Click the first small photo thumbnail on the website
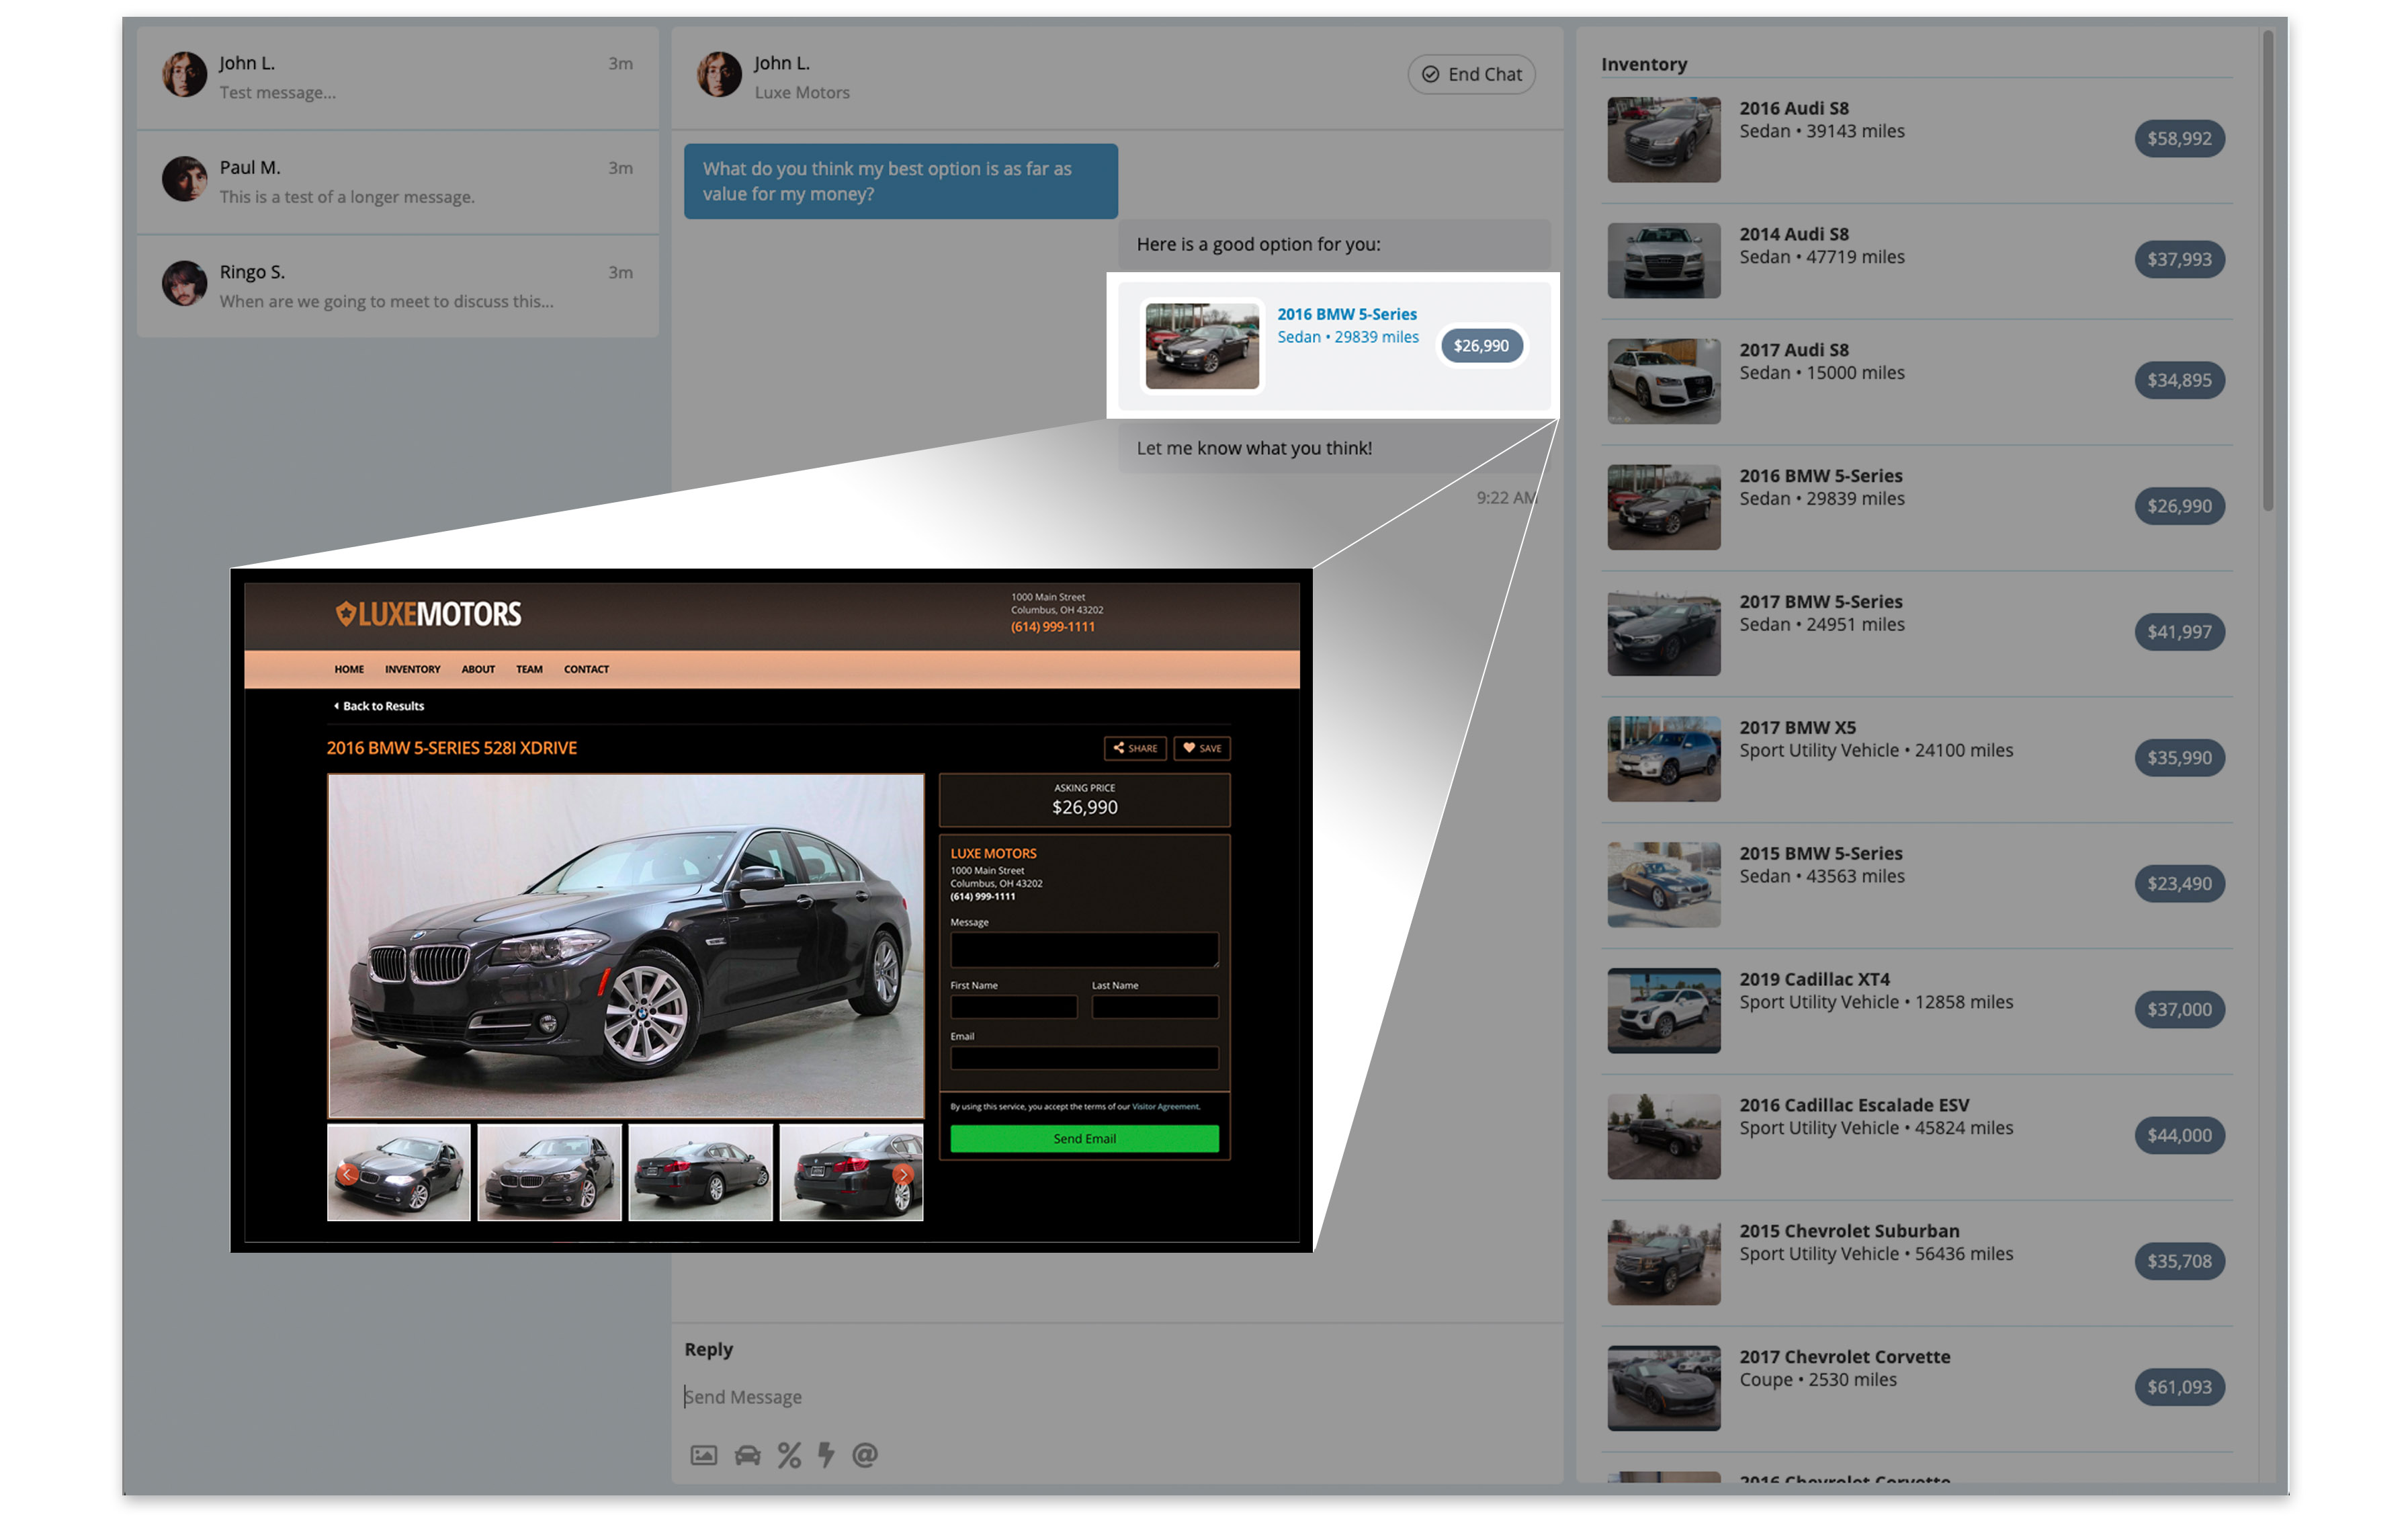The height and width of the screenshot is (1531, 2408). tap(399, 1172)
